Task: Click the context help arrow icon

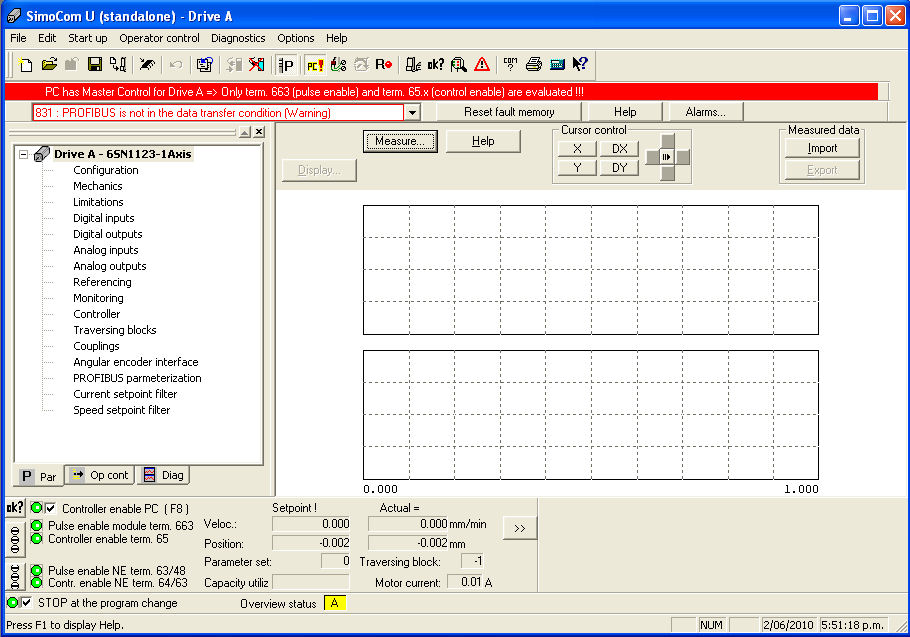Action: 580,64
